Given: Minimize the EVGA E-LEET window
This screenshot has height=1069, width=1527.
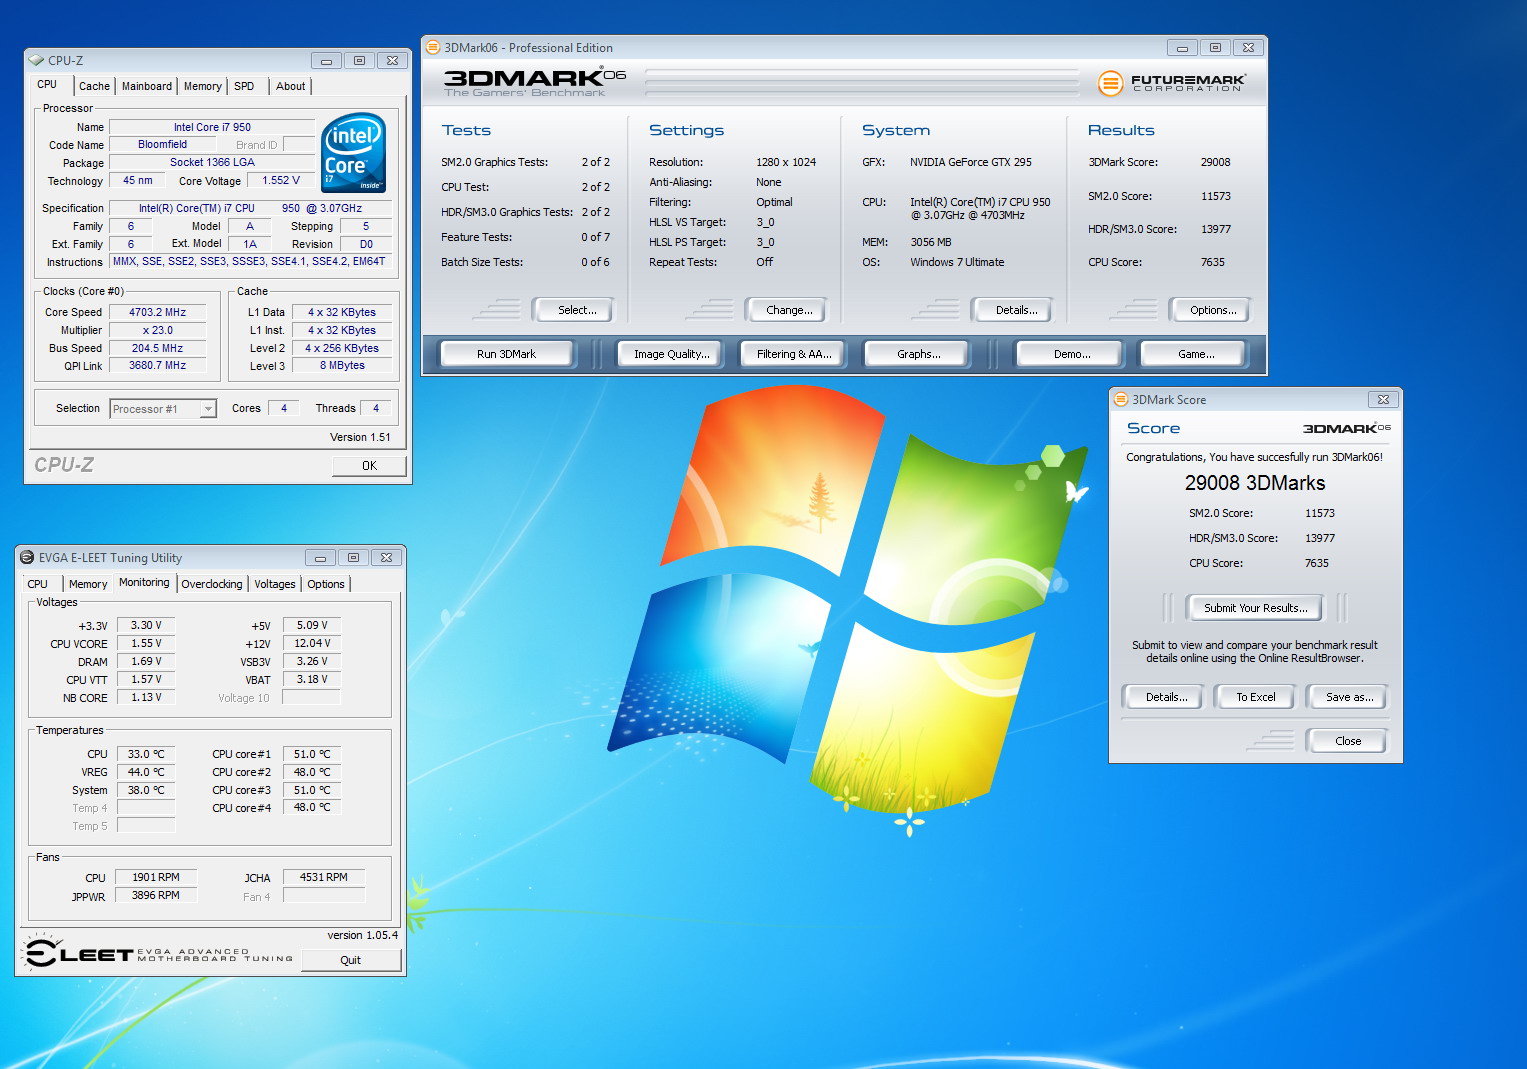Looking at the screenshot, I should (x=320, y=558).
